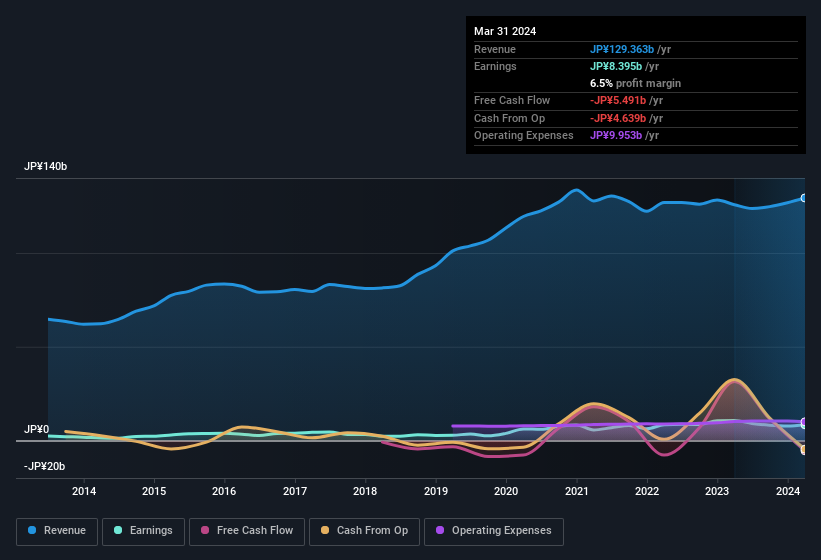821x560 pixels.
Task: Click the 2022 x-axis label
Action: click(647, 491)
